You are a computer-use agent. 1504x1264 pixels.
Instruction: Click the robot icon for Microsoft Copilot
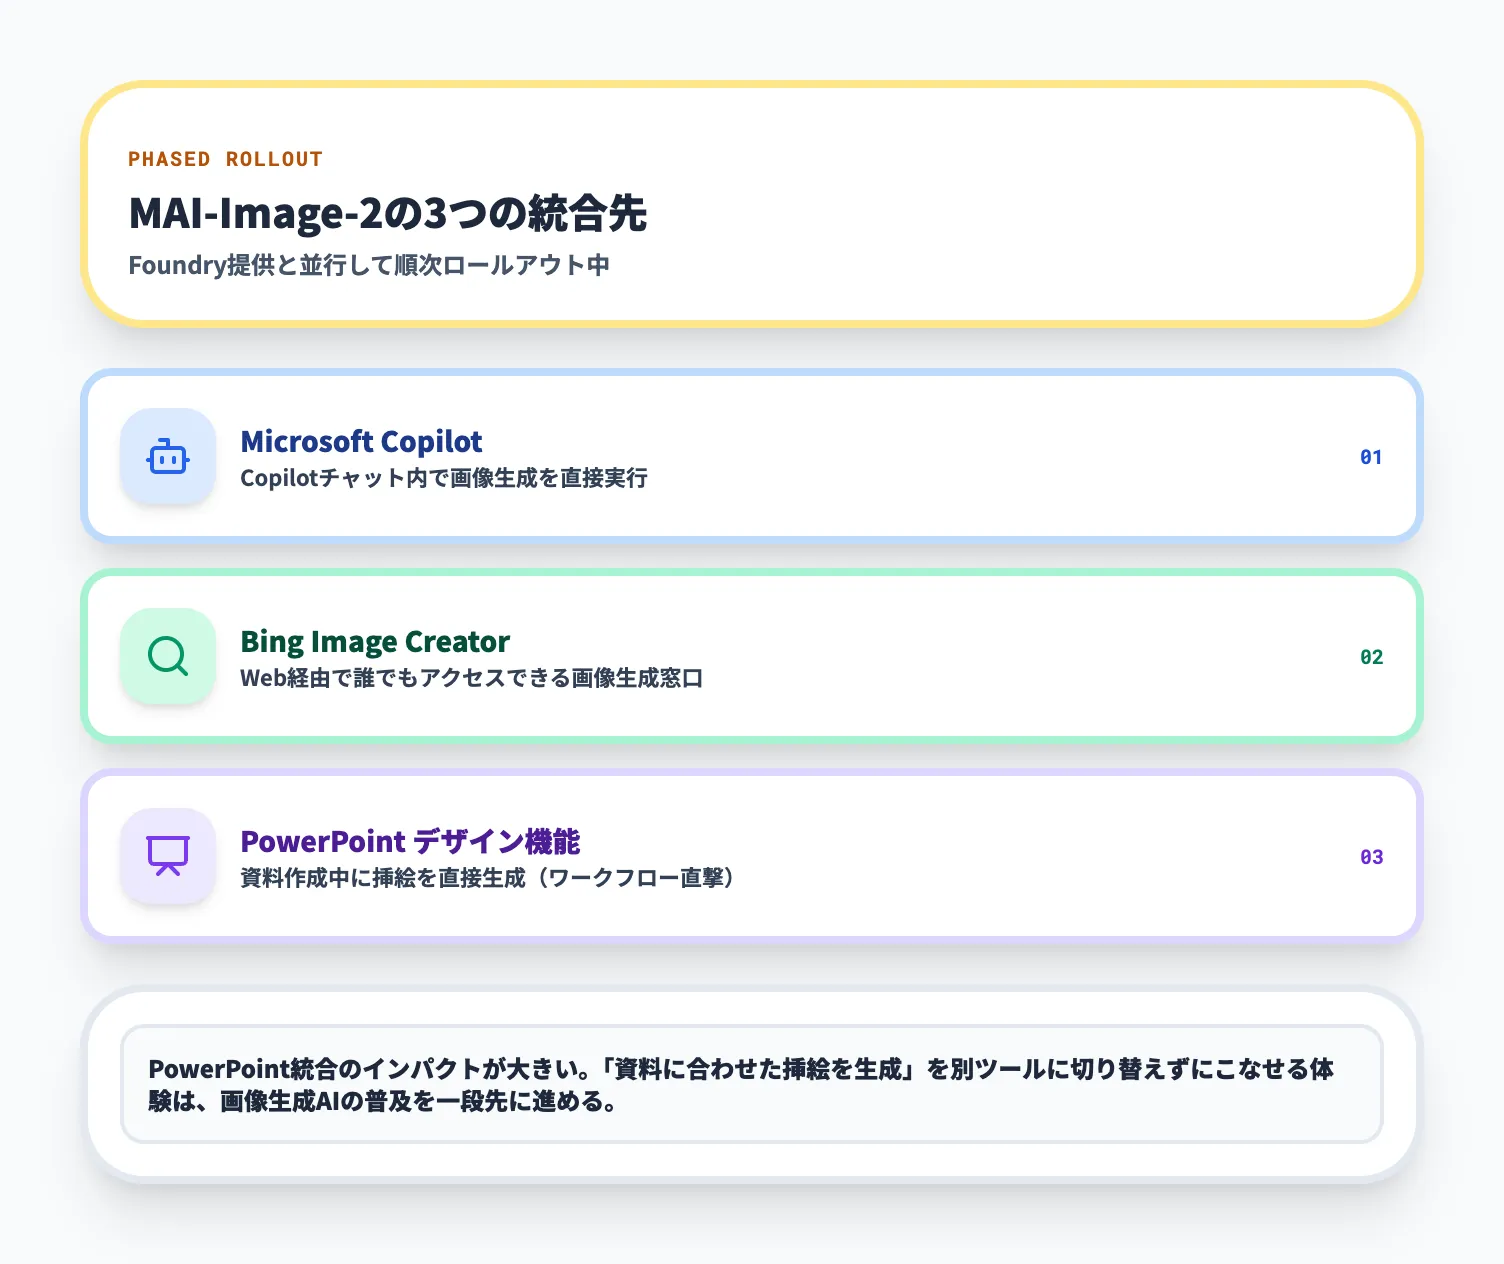coord(167,457)
